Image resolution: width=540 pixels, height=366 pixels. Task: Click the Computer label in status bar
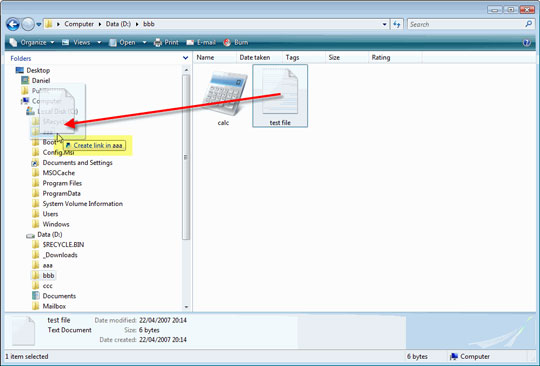pos(475,357)
